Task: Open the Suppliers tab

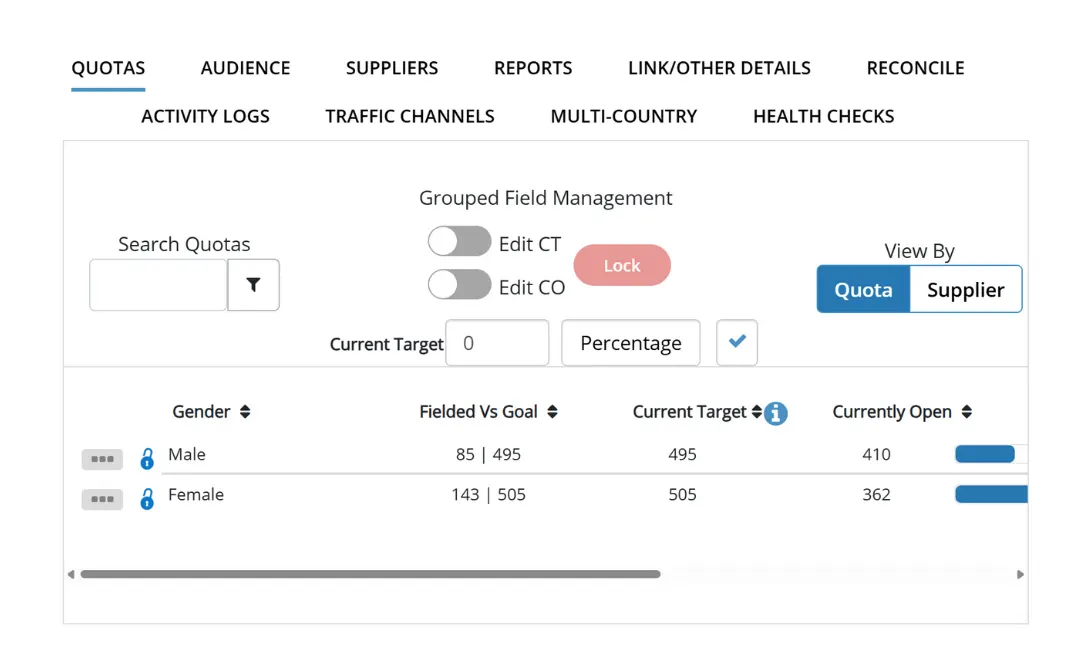Action: point(392,68)
